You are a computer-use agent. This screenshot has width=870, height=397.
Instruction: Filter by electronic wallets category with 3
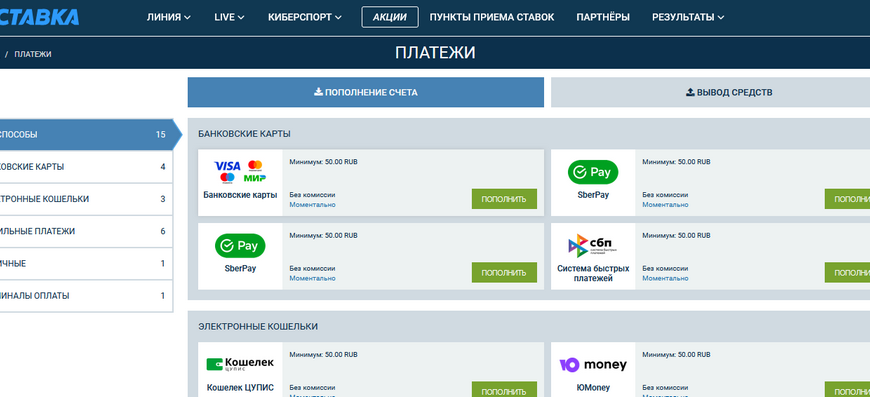point(86,198)
